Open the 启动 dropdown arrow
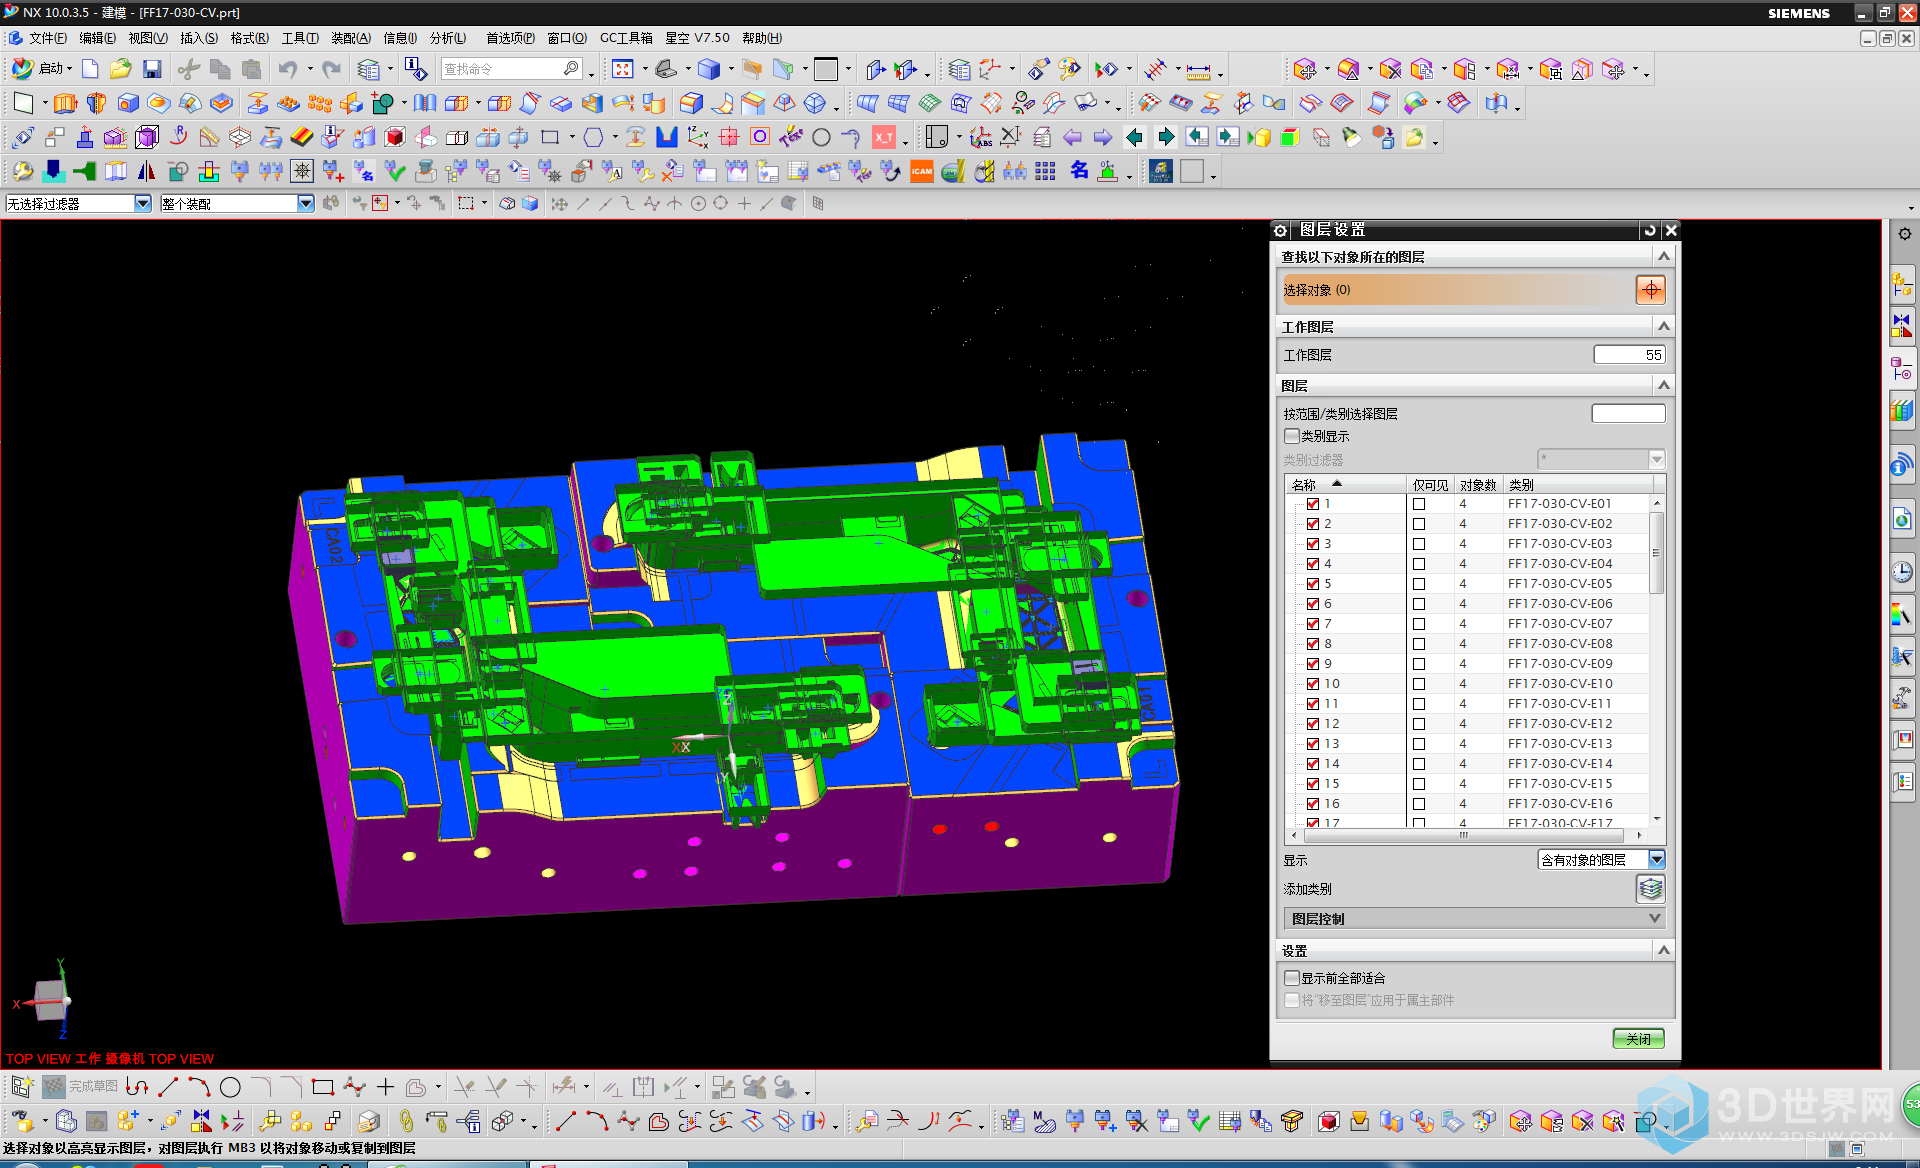 (x=69, y=69)
